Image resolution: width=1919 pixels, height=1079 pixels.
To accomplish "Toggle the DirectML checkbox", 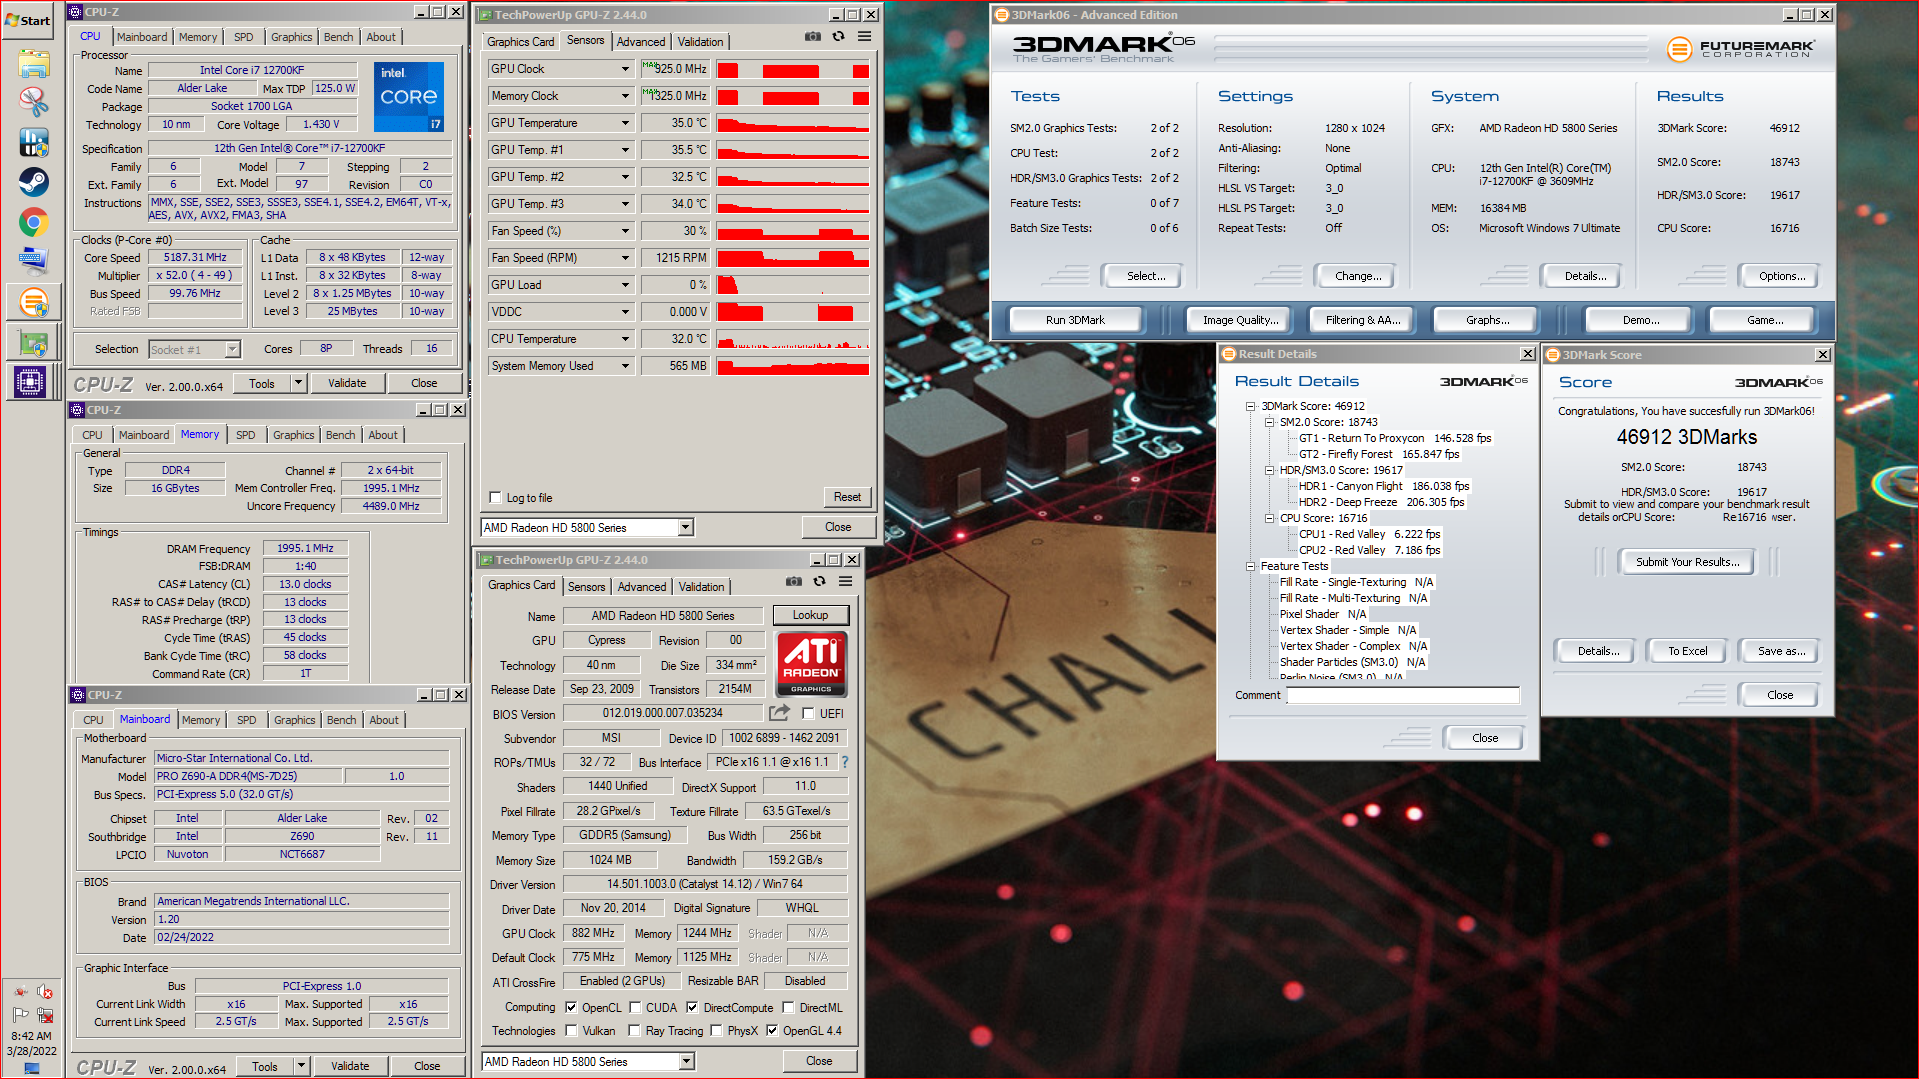I will pos(788,1007).
